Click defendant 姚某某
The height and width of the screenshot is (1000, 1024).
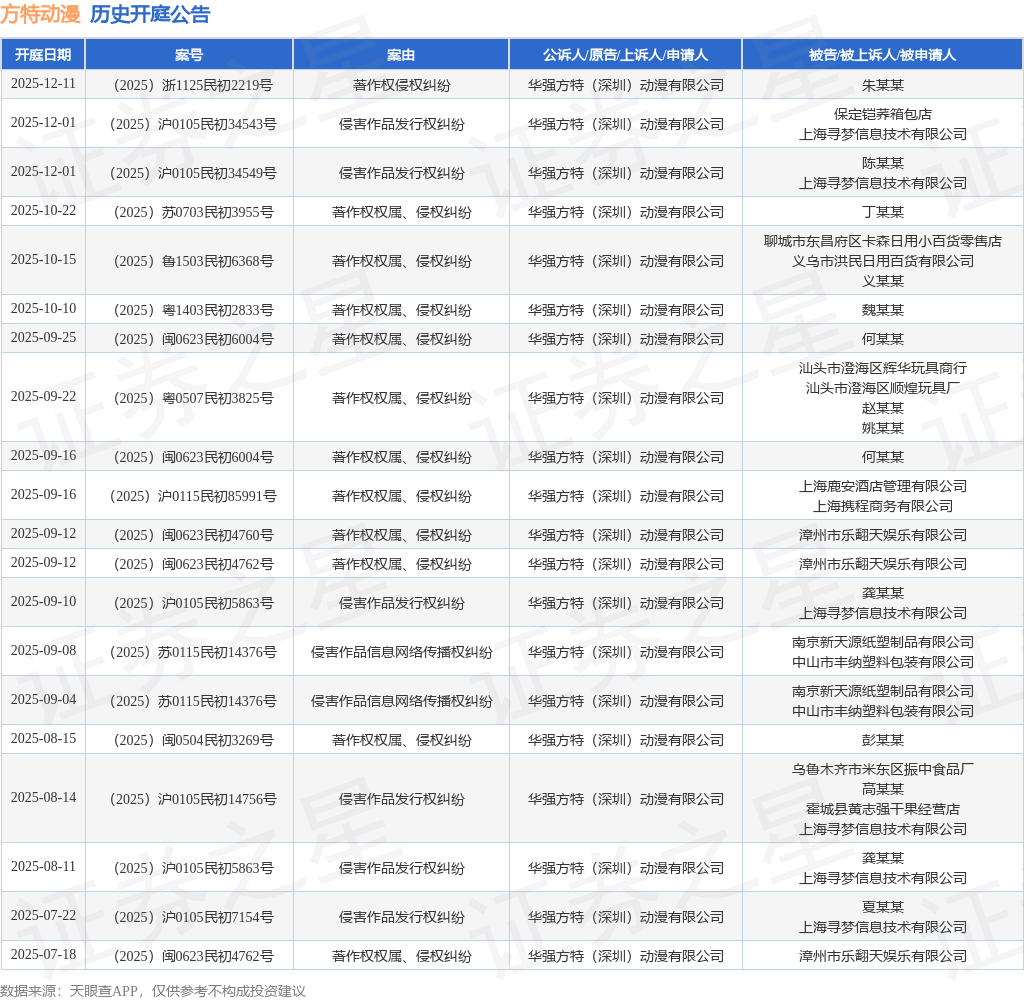[882, 428]
